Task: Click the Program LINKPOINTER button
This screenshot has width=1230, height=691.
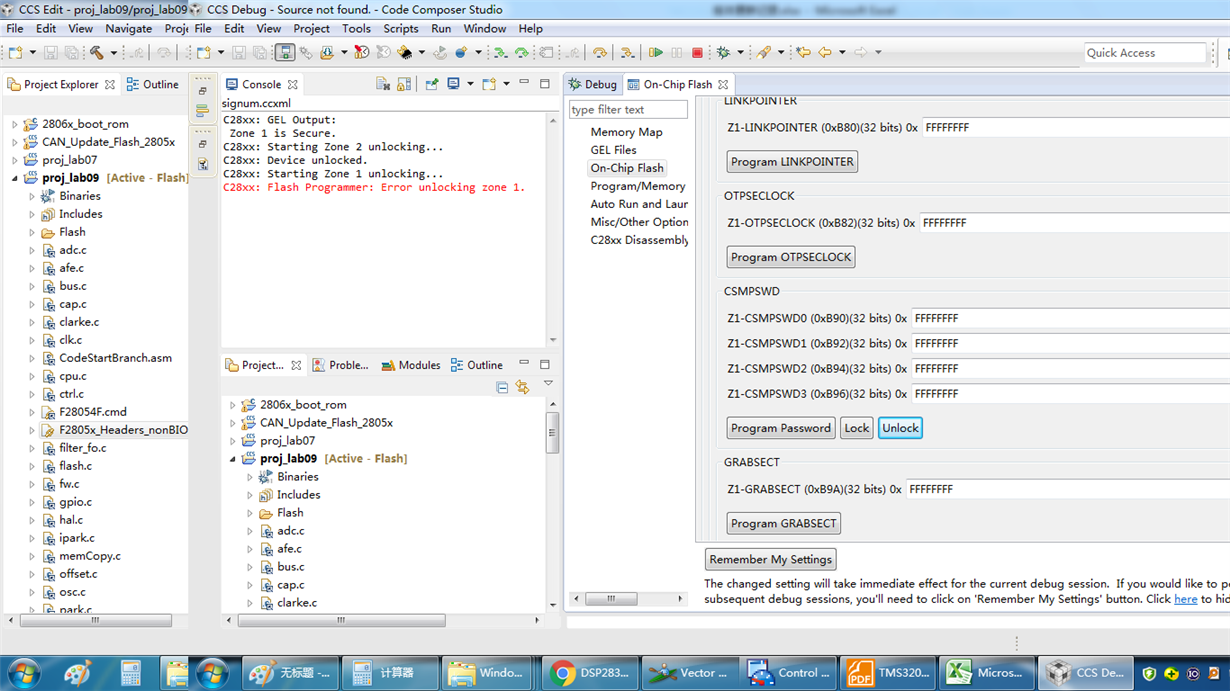Action: (x=792, y=162)
